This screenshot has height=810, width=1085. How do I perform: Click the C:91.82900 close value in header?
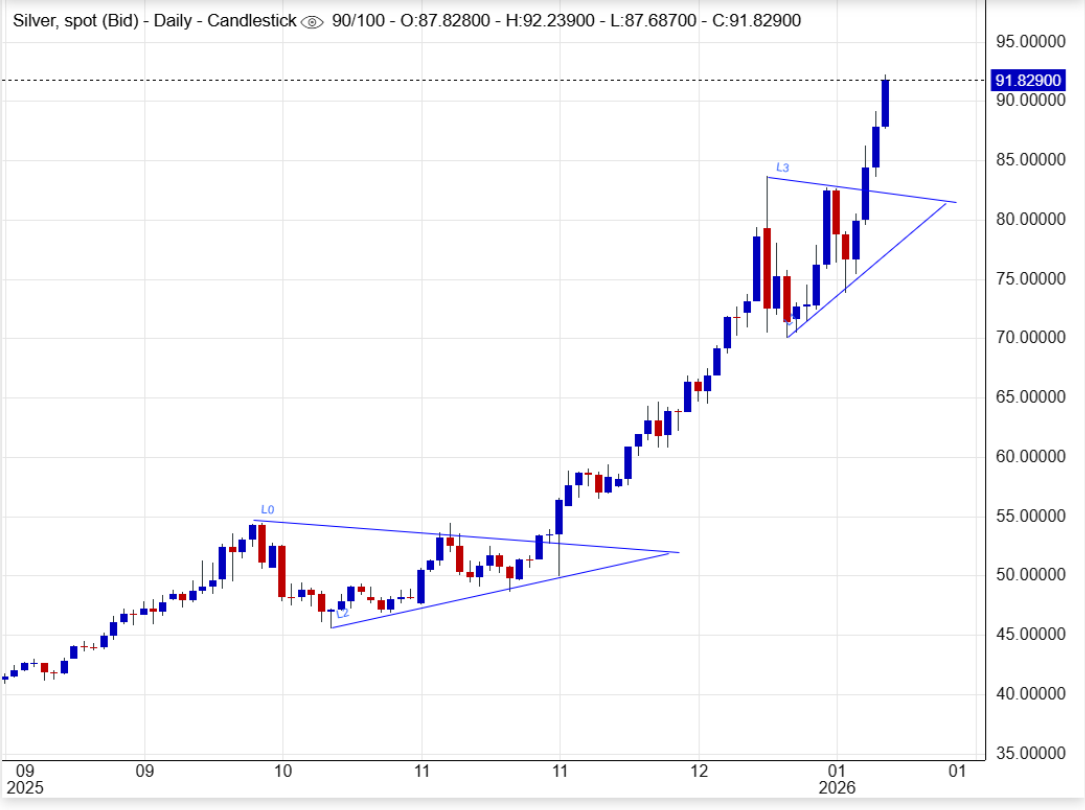tap(756, 21)
